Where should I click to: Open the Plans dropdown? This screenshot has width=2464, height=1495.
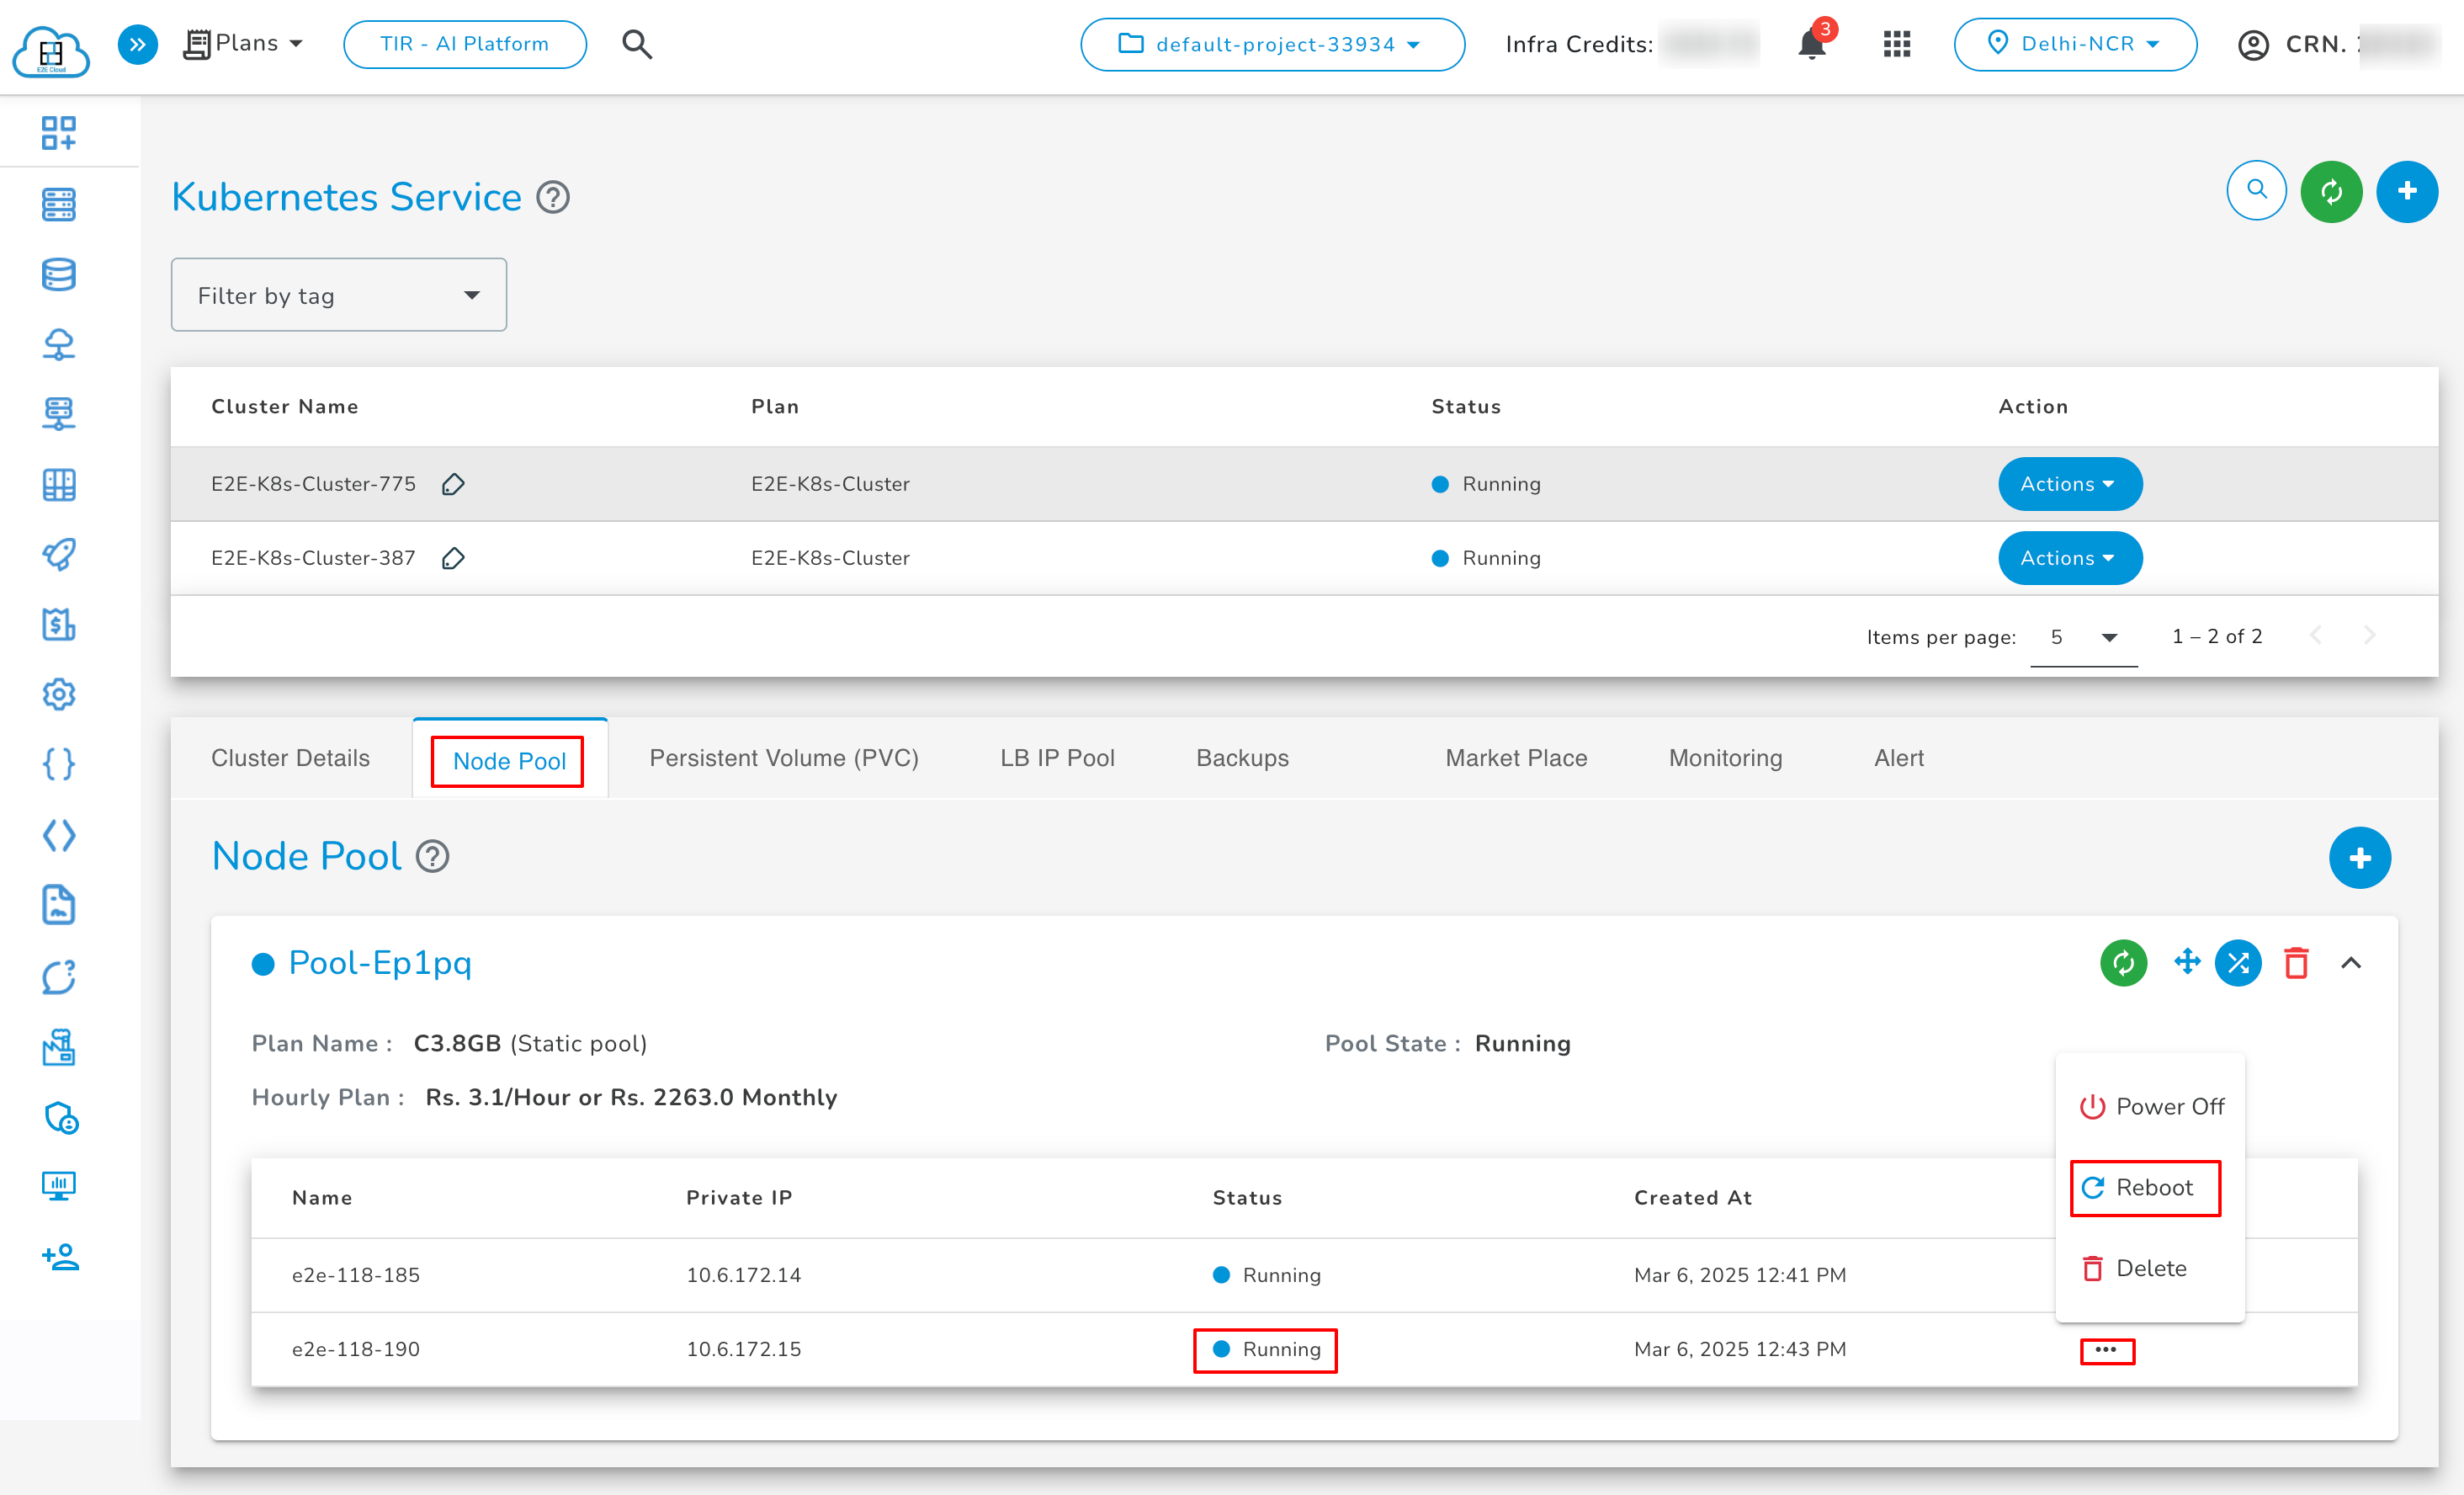243,43
